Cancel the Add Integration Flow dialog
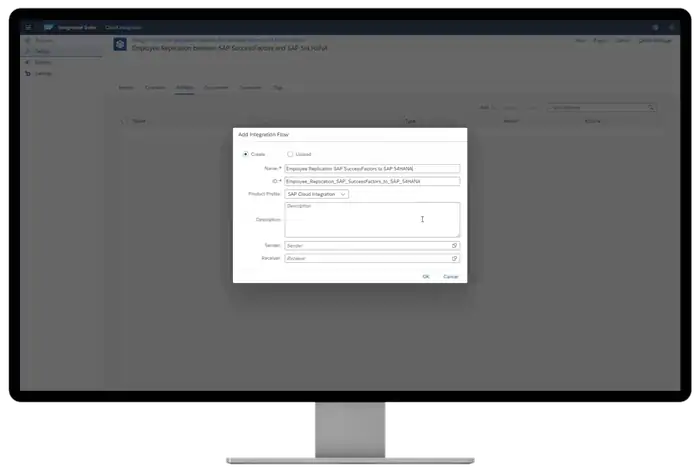This screenshot has height=474, width=700. click(x=450, y=276)
